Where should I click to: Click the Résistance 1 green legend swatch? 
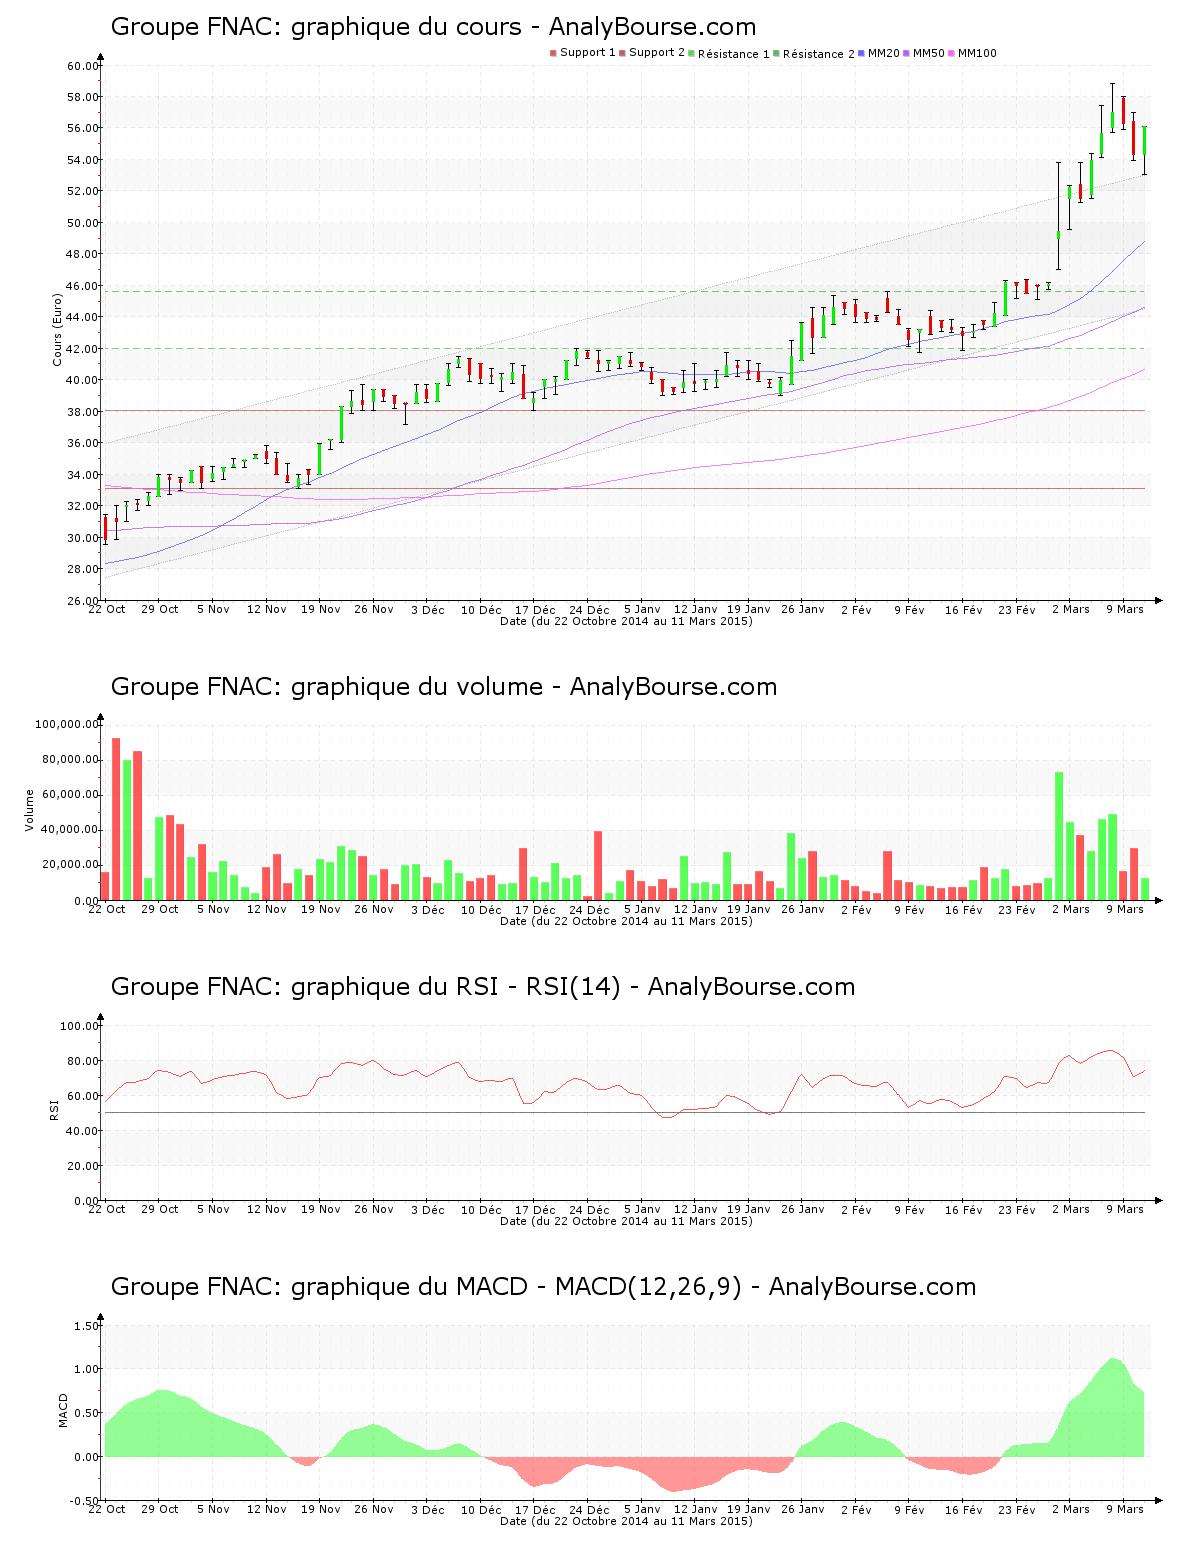pos(691,53)
